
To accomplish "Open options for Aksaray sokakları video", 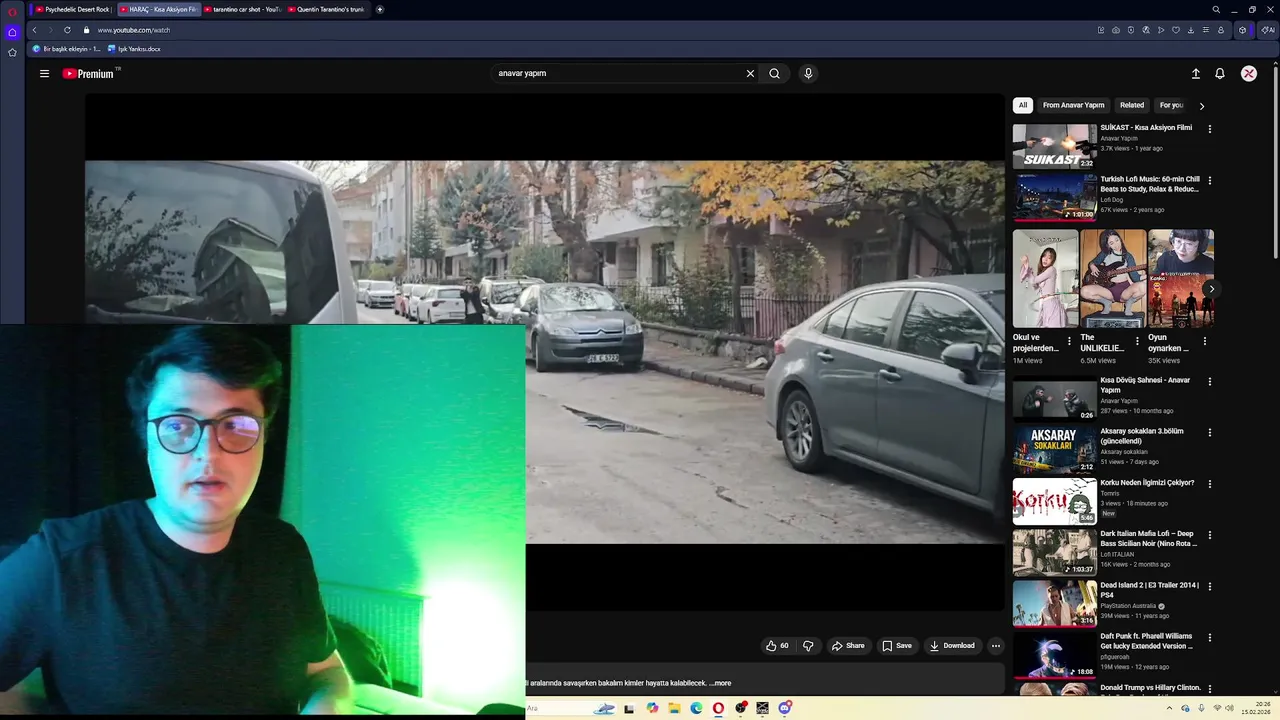I will click(1210, 433).
